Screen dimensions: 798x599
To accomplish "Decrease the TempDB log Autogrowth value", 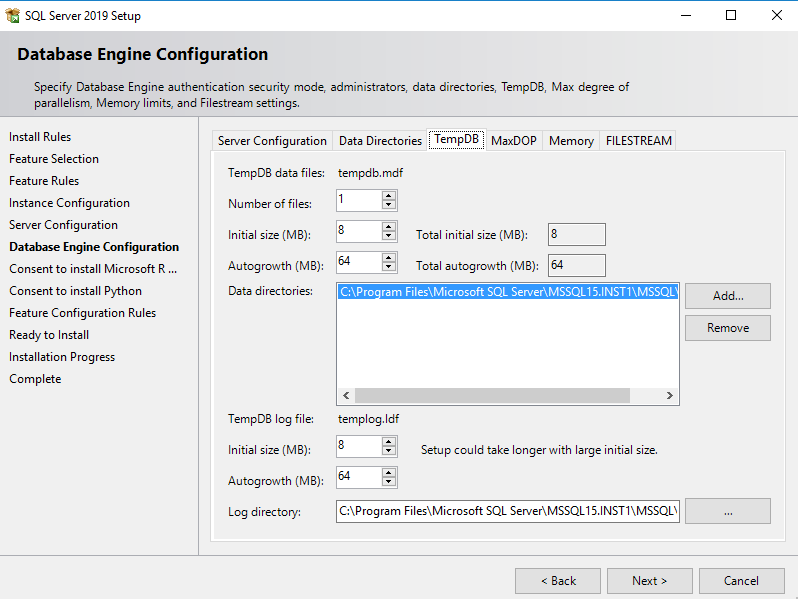I will click(x=389, y=482).
